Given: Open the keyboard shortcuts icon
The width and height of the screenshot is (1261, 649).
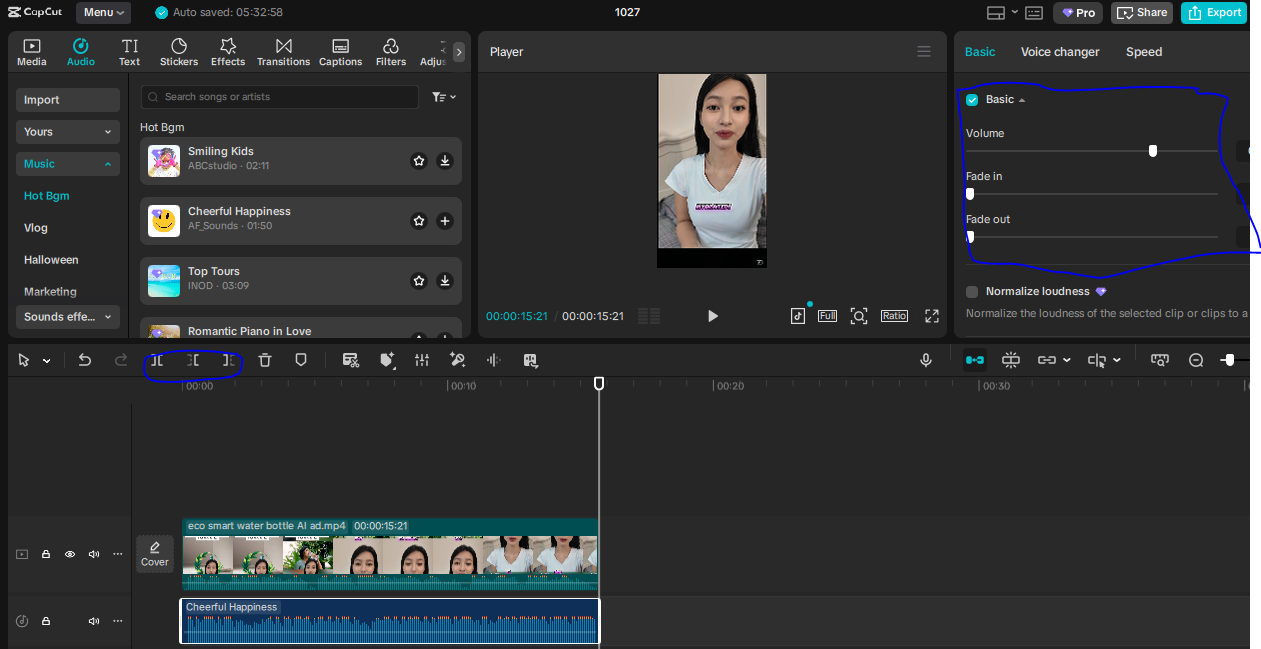Looking at the screenshot, I should (x=1034, y=13).
